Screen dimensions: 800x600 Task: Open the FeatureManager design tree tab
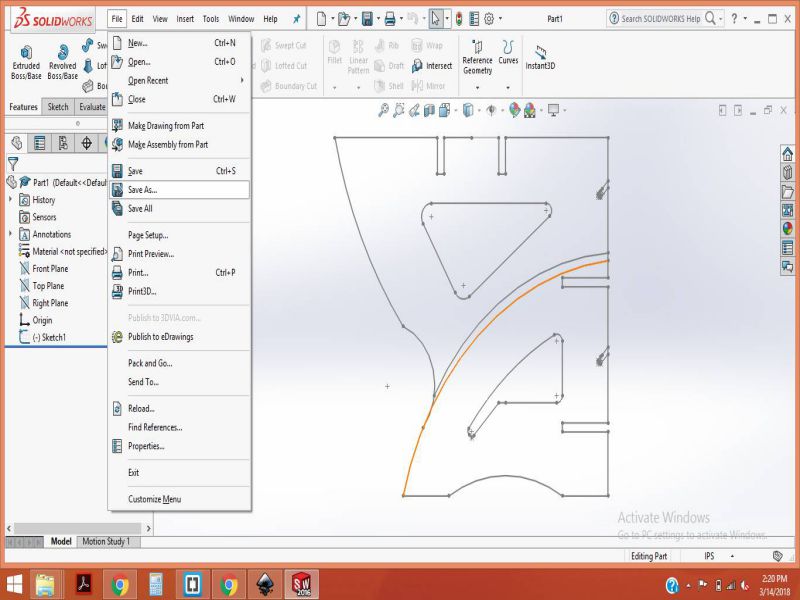coord(16,143)
